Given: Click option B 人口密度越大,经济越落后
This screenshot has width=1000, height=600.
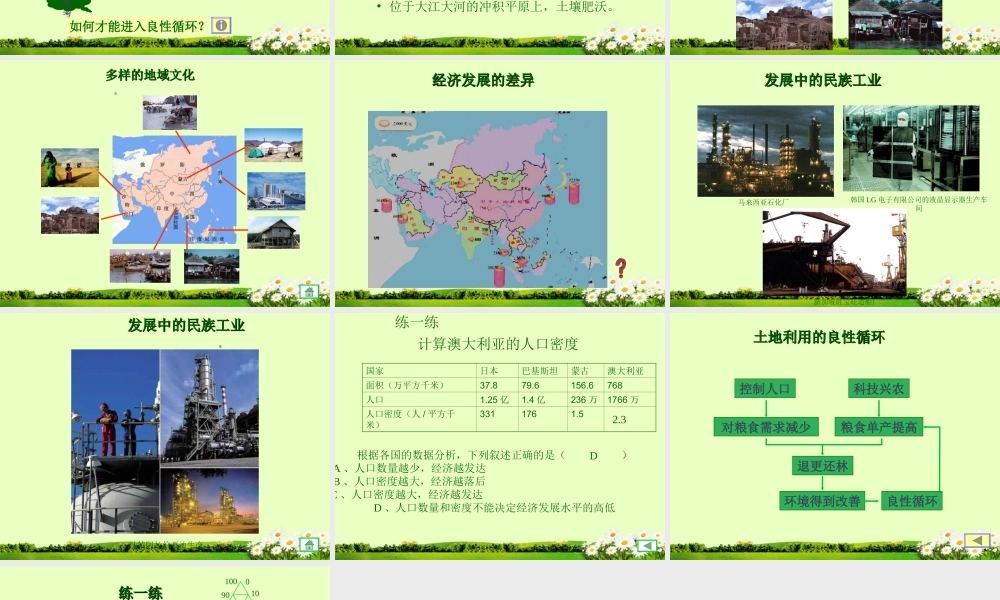Looking at the screenshot, I should pyautogui.click(x=411, y=481).
